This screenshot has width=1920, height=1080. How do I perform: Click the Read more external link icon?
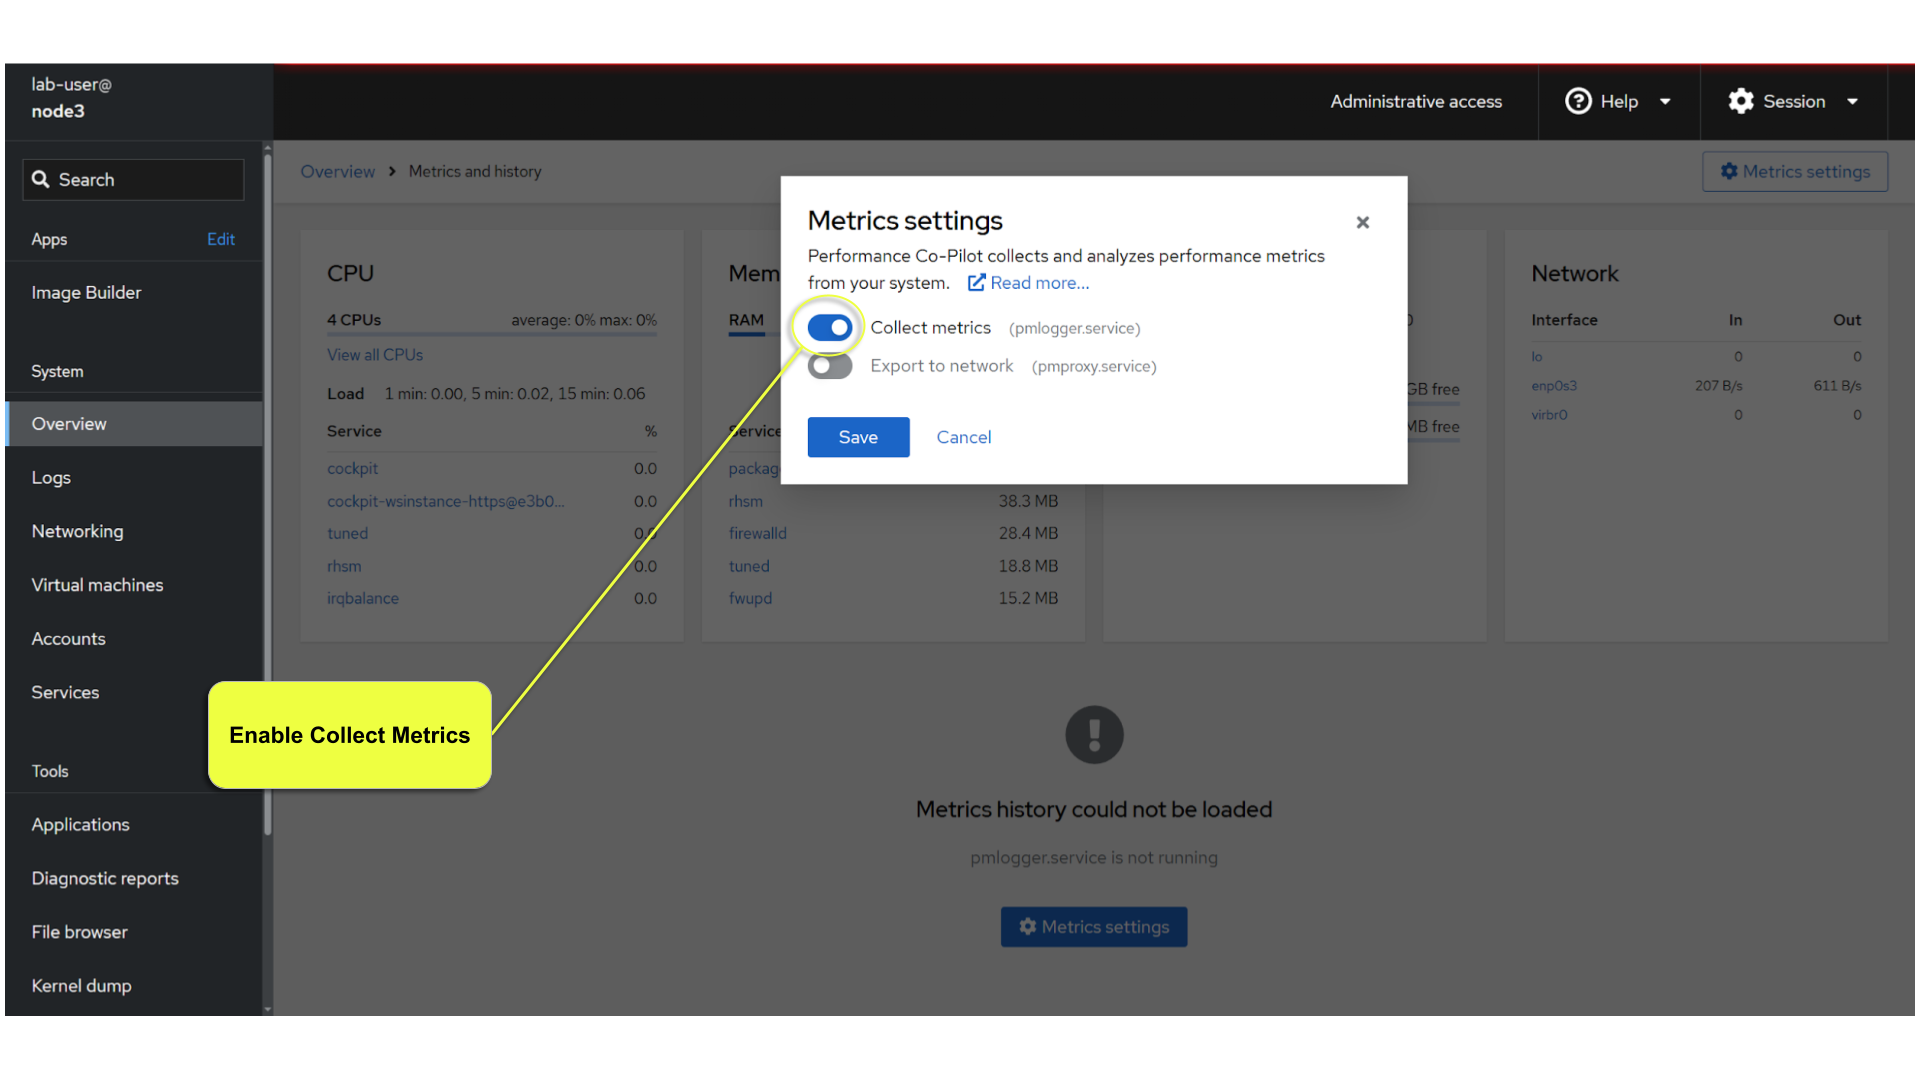(x=976, y=283)
